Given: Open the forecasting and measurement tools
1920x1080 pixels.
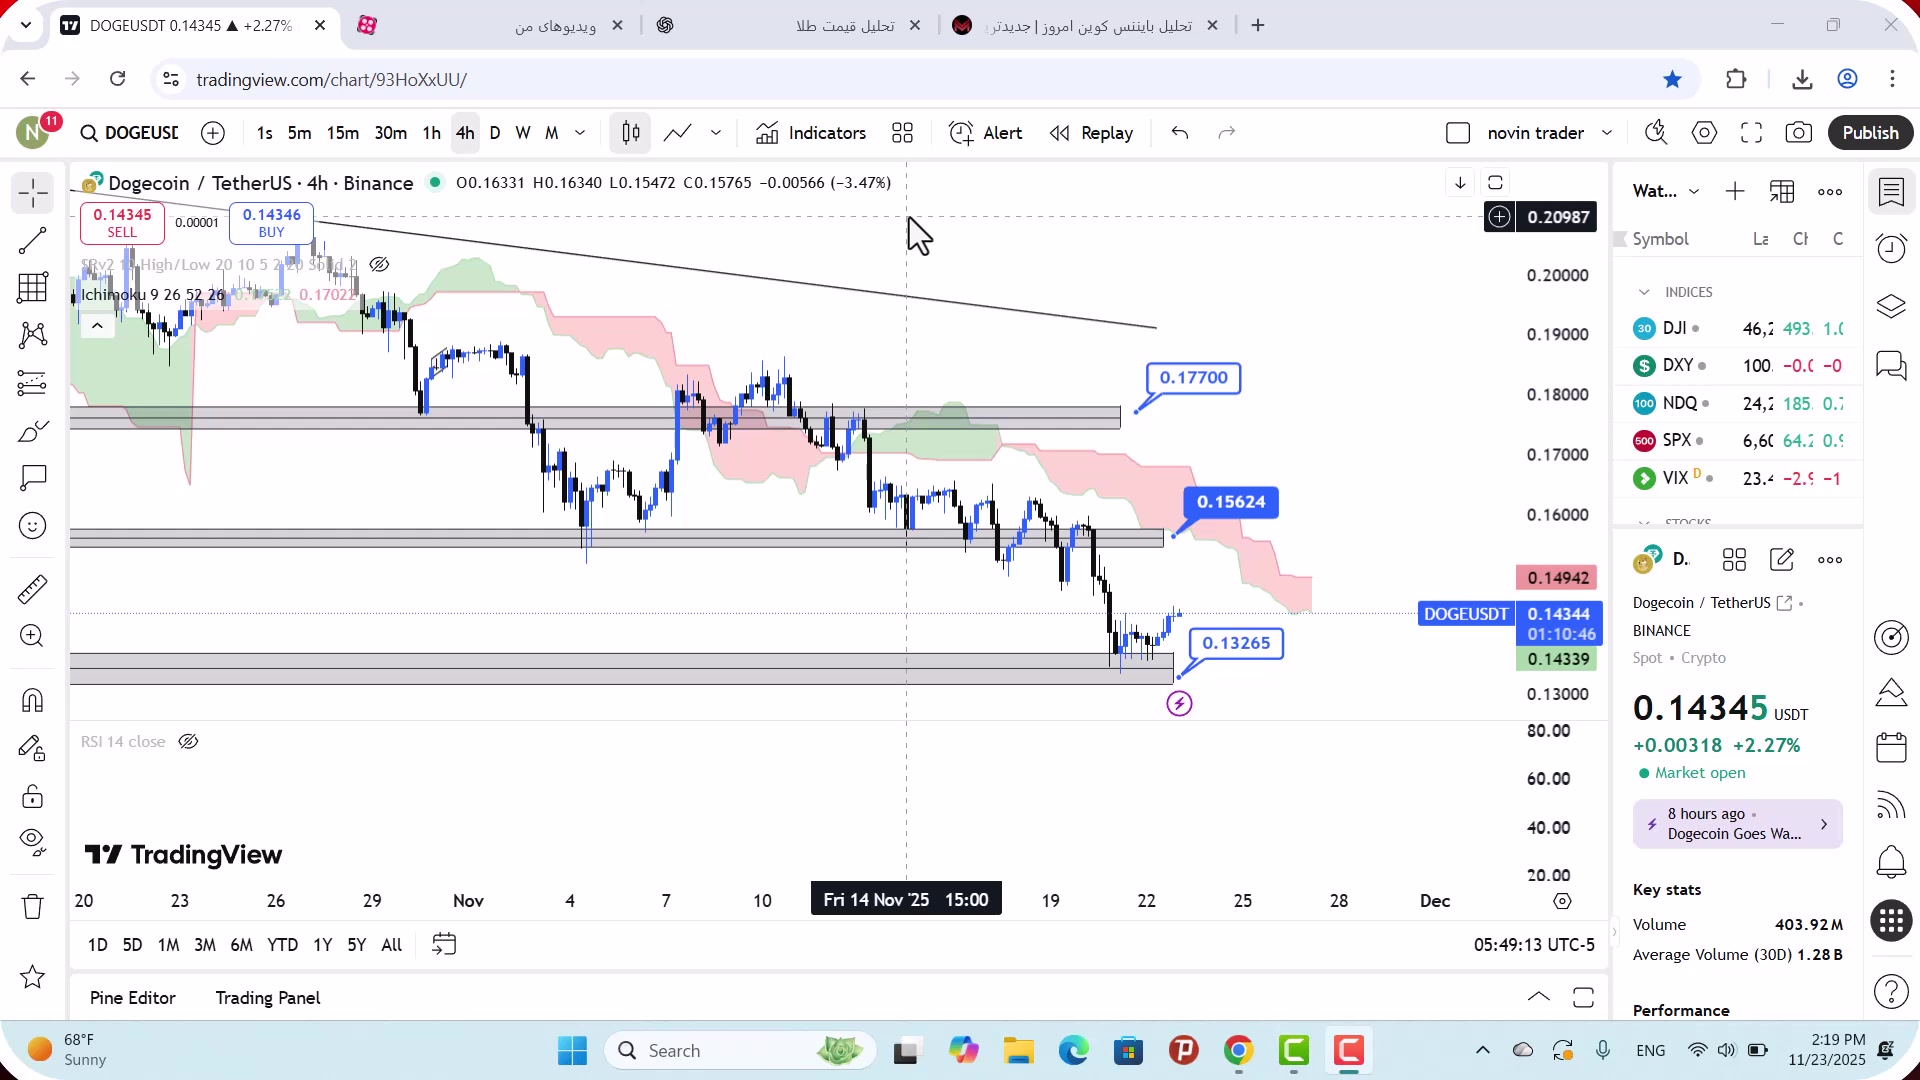Looking at the screenshot, I should tap(33, 383).
